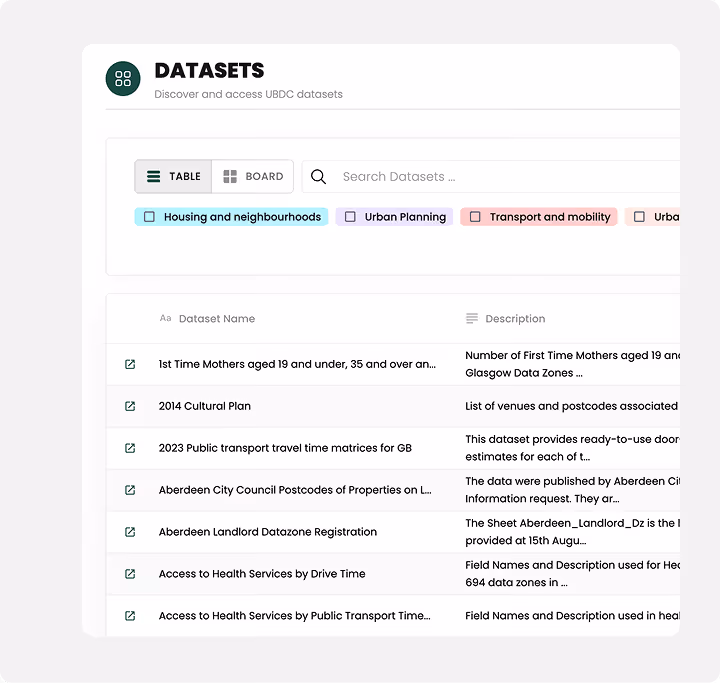The width and height of the screenshot is (720, 683).
Task: Tick the partially visible Urba... filter checkbox
Action: [639, 217]
